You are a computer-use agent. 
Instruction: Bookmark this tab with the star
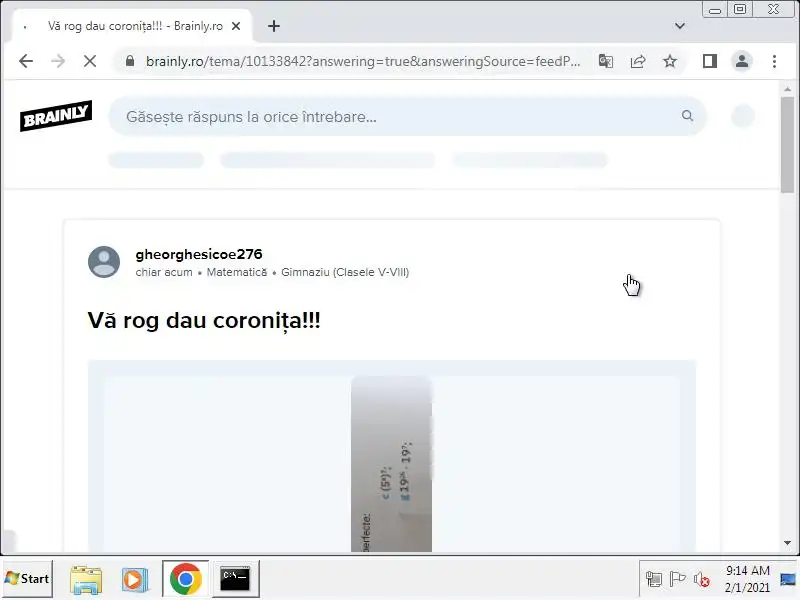pyautogui.click(x=670, y=61)
